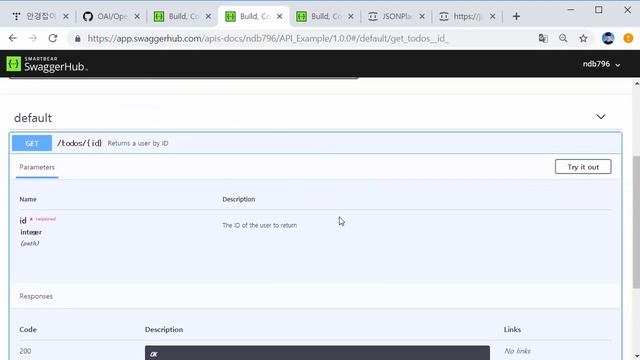Open the ndb796 account dropdown
This screenshot has width=640, height=360.
pos(602,64)
